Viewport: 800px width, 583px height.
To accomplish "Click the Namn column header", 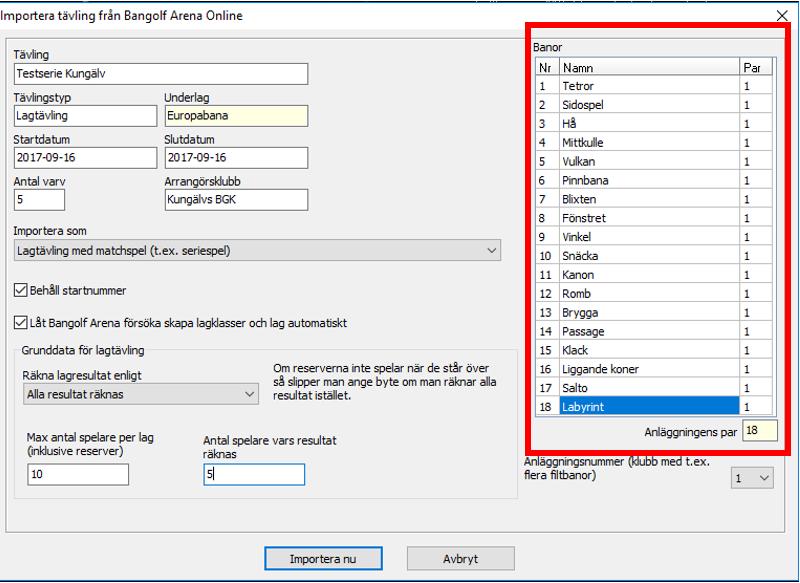I will coord(649,67).
